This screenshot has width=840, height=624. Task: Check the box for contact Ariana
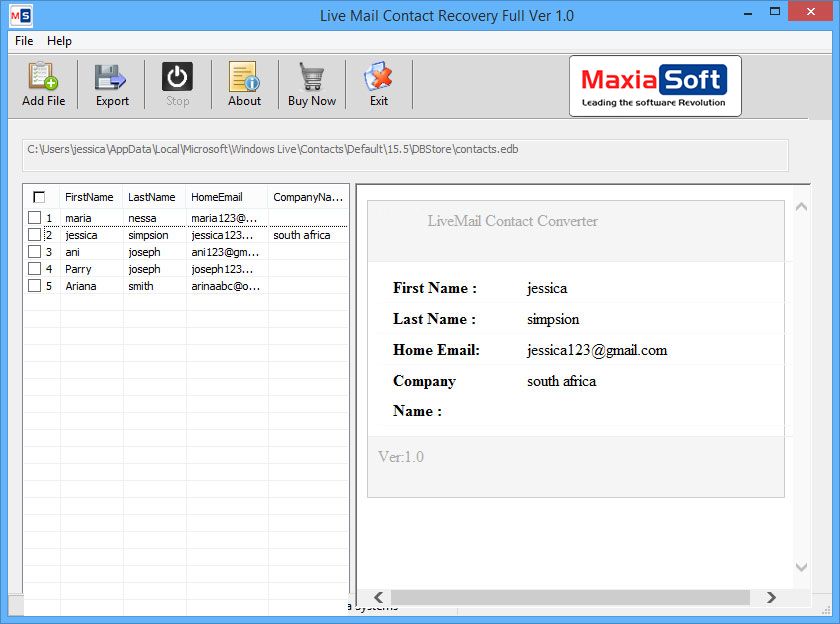tap(34, 286)
